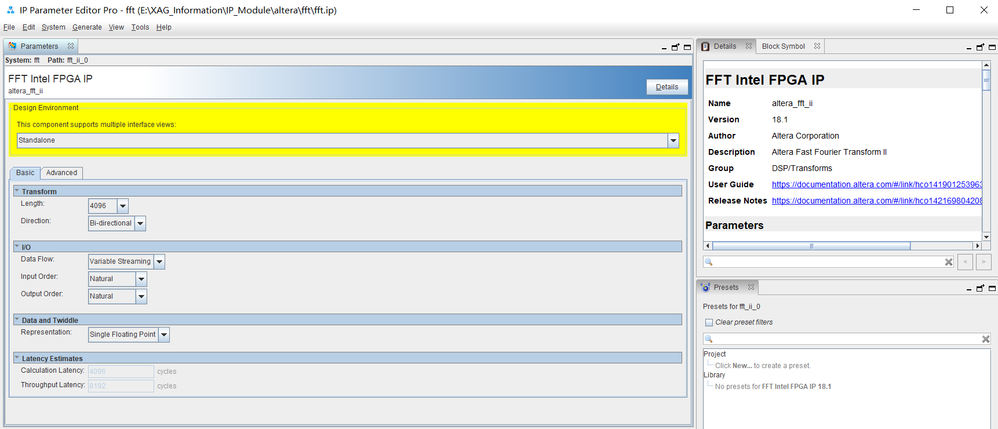
Task: Click the IP Parameter Editor title bar icon
Action: (10, 10)
